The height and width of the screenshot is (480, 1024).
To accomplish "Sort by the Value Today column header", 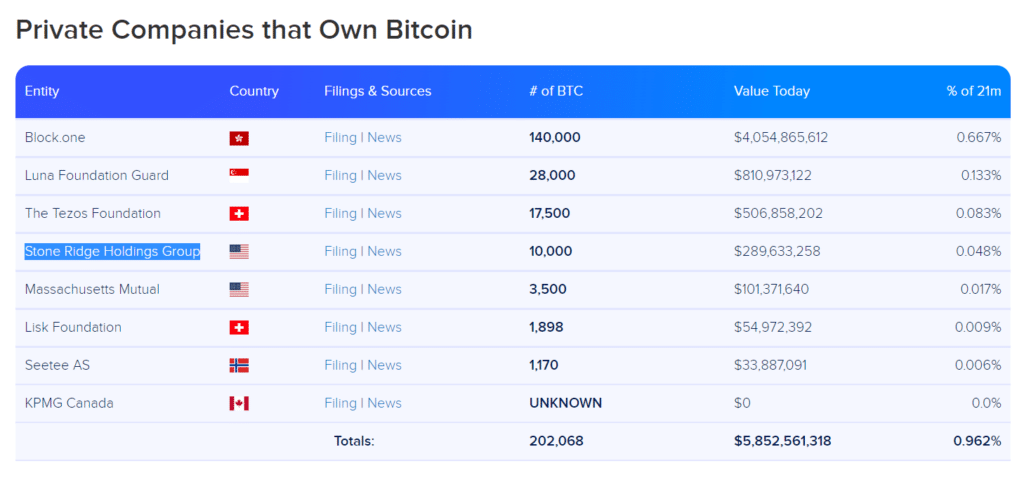I will coord(772,91).
